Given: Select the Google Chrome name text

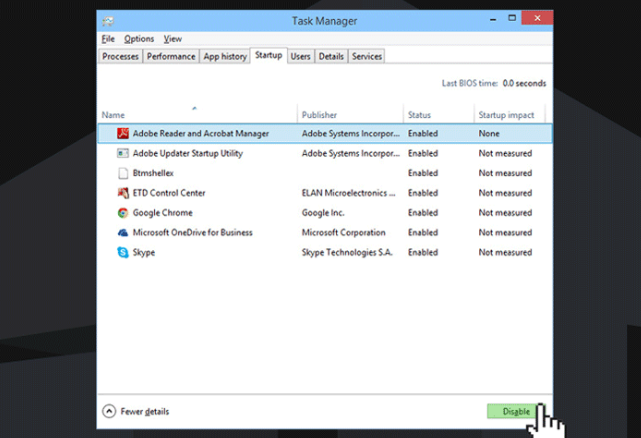Looking at the screenshot, I should (x=162, y=213).
